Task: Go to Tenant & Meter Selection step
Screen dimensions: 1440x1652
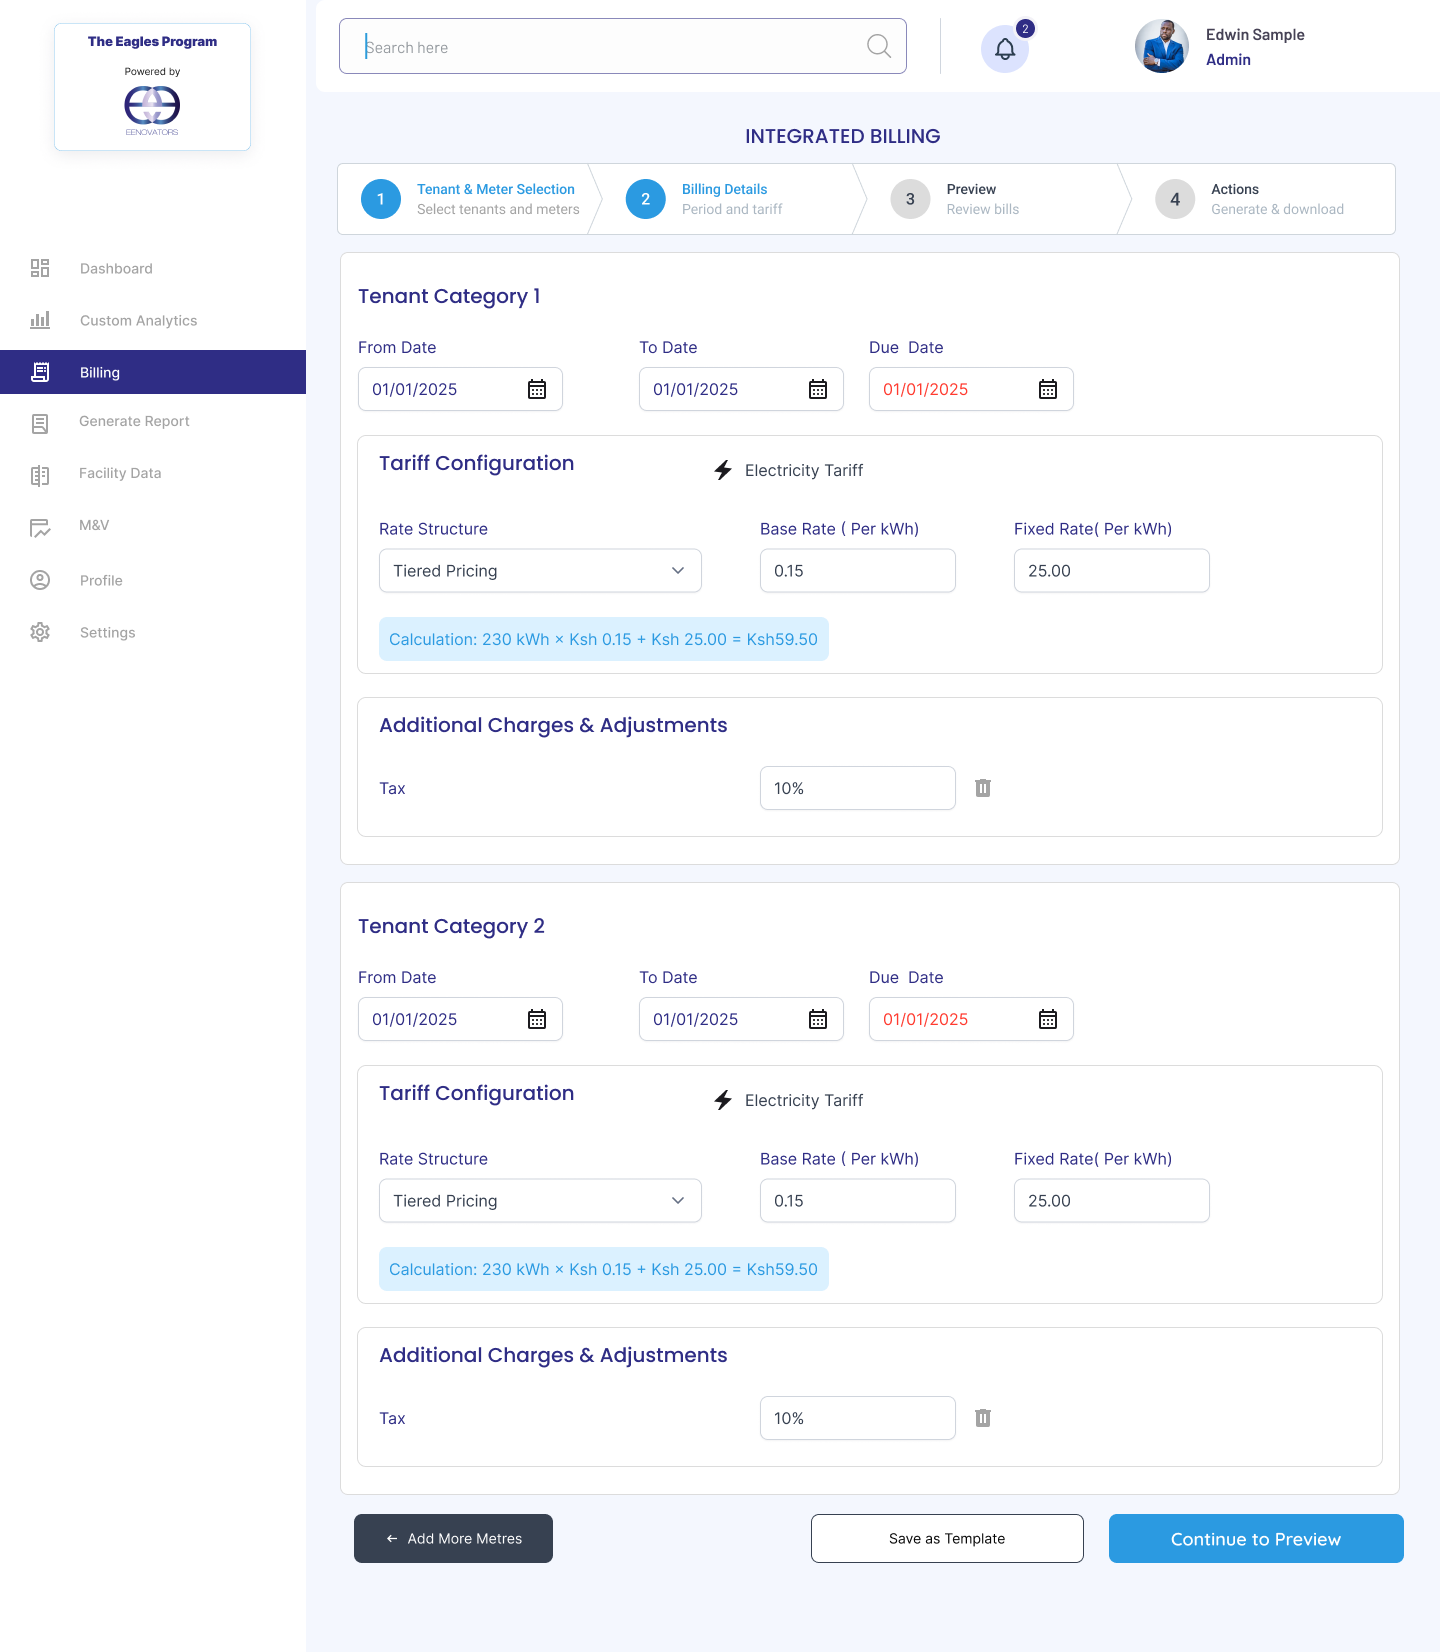Action: 470,199
